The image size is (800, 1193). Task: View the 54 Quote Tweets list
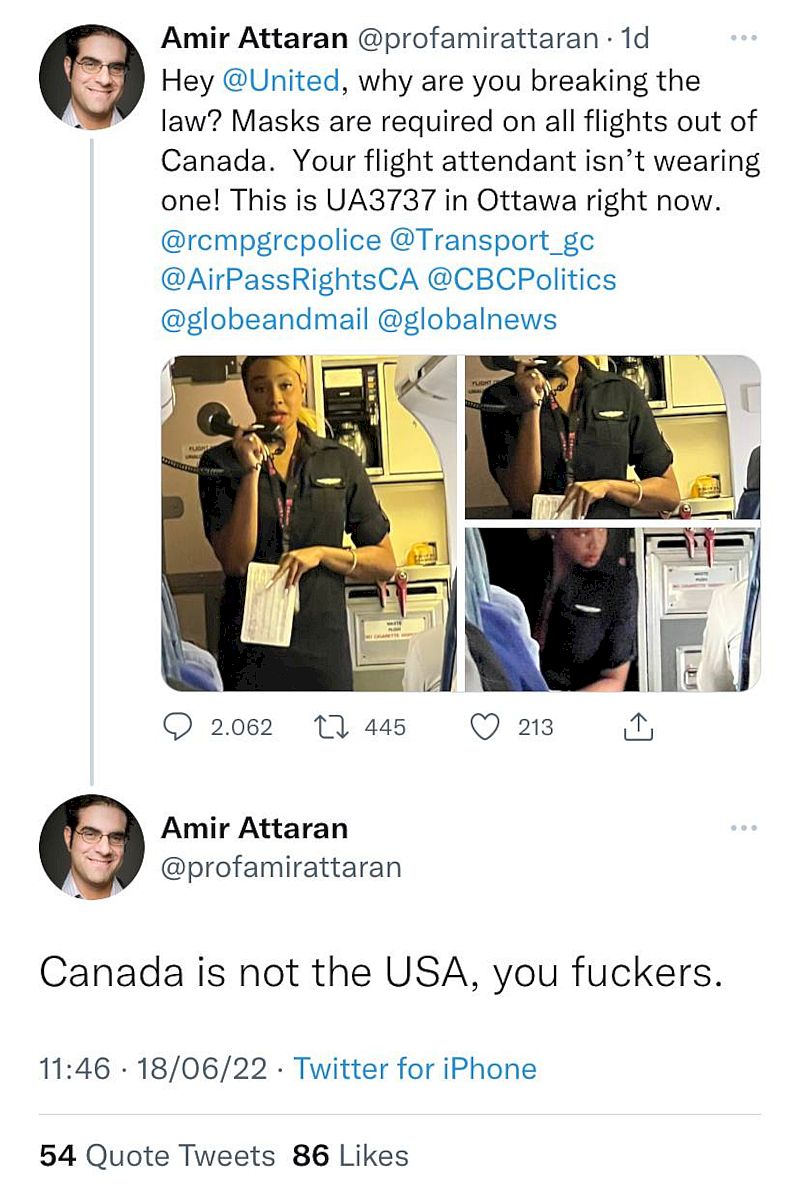157,1156
